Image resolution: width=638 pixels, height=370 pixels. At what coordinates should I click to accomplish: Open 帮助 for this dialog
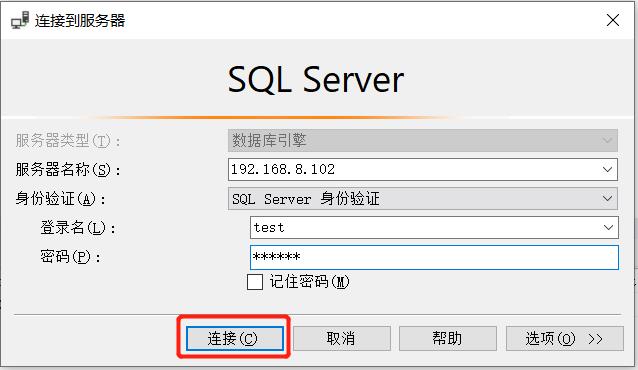click(x=448, y=338)
